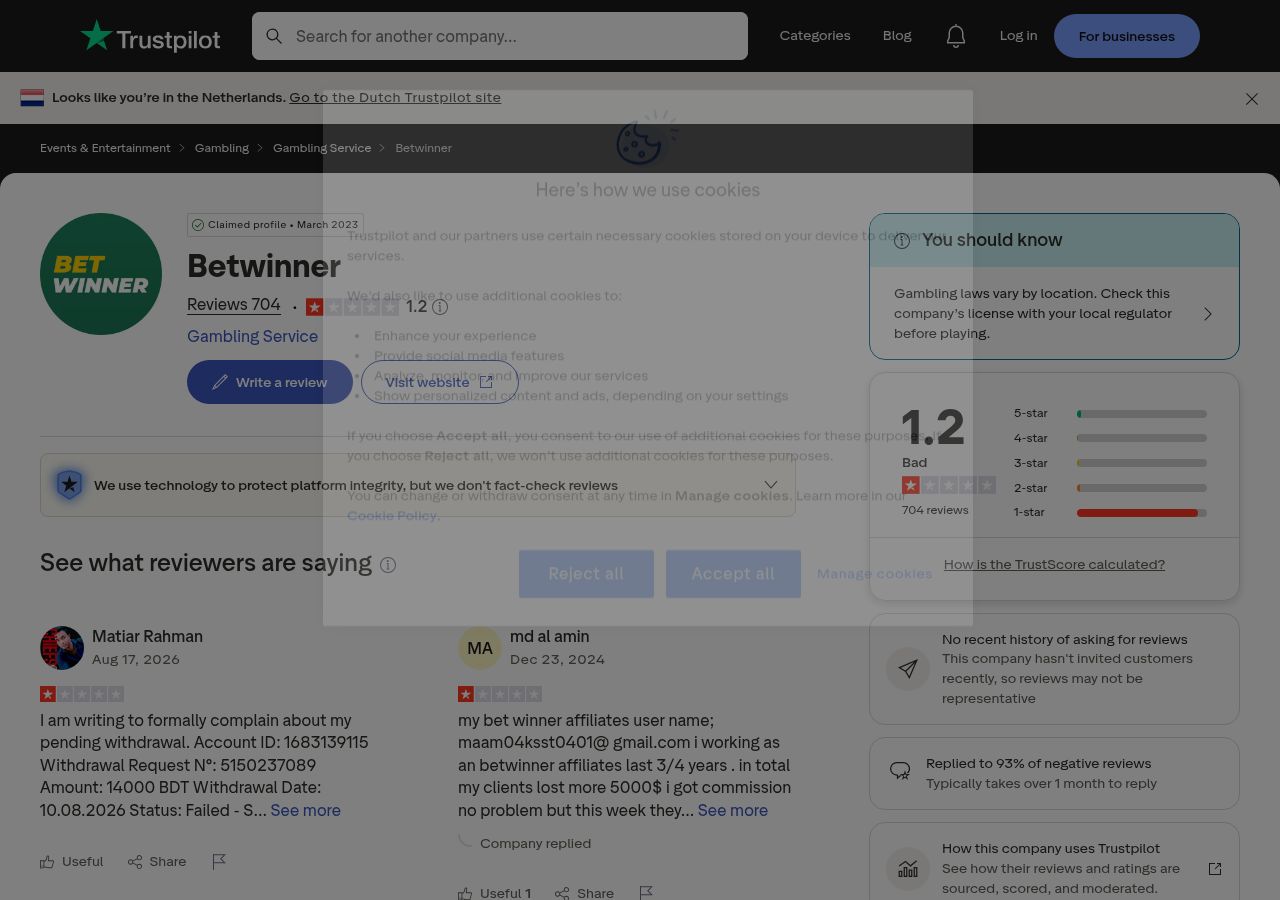
Task: Open the Gambling Service category link
Action: click(x=252, y=336)
